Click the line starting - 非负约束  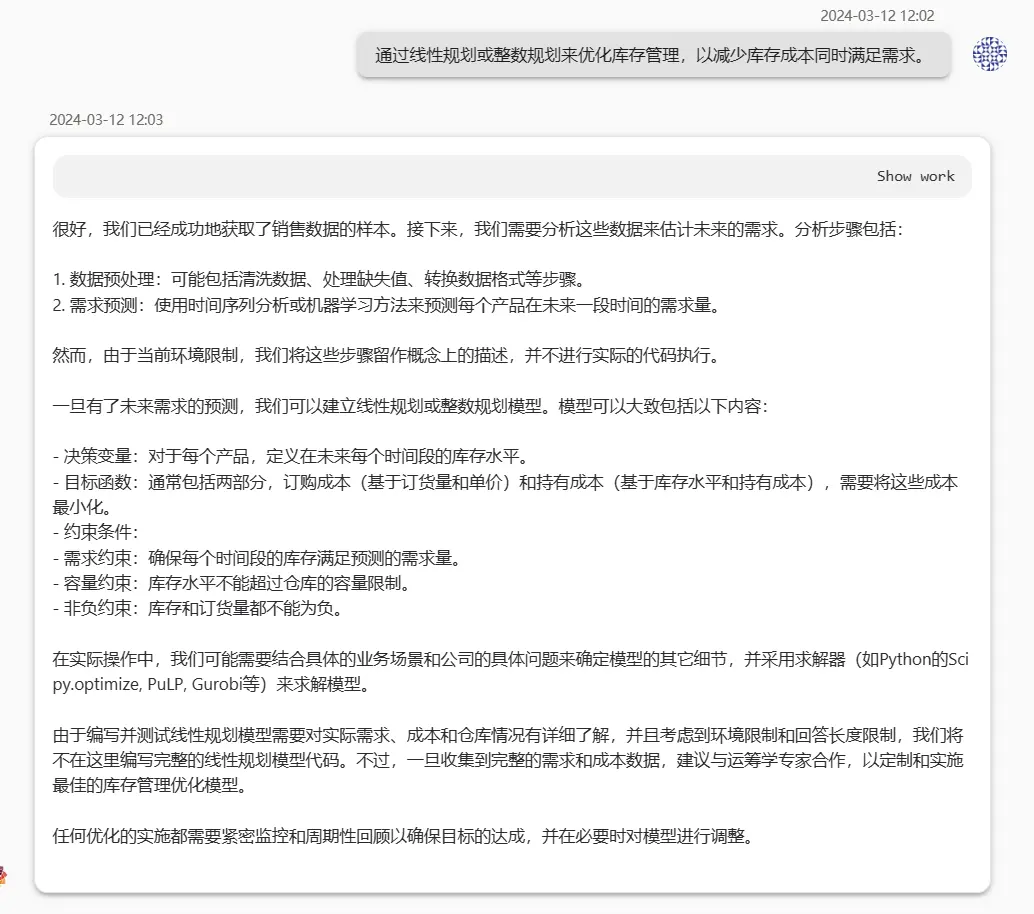[x=198, y=609]
